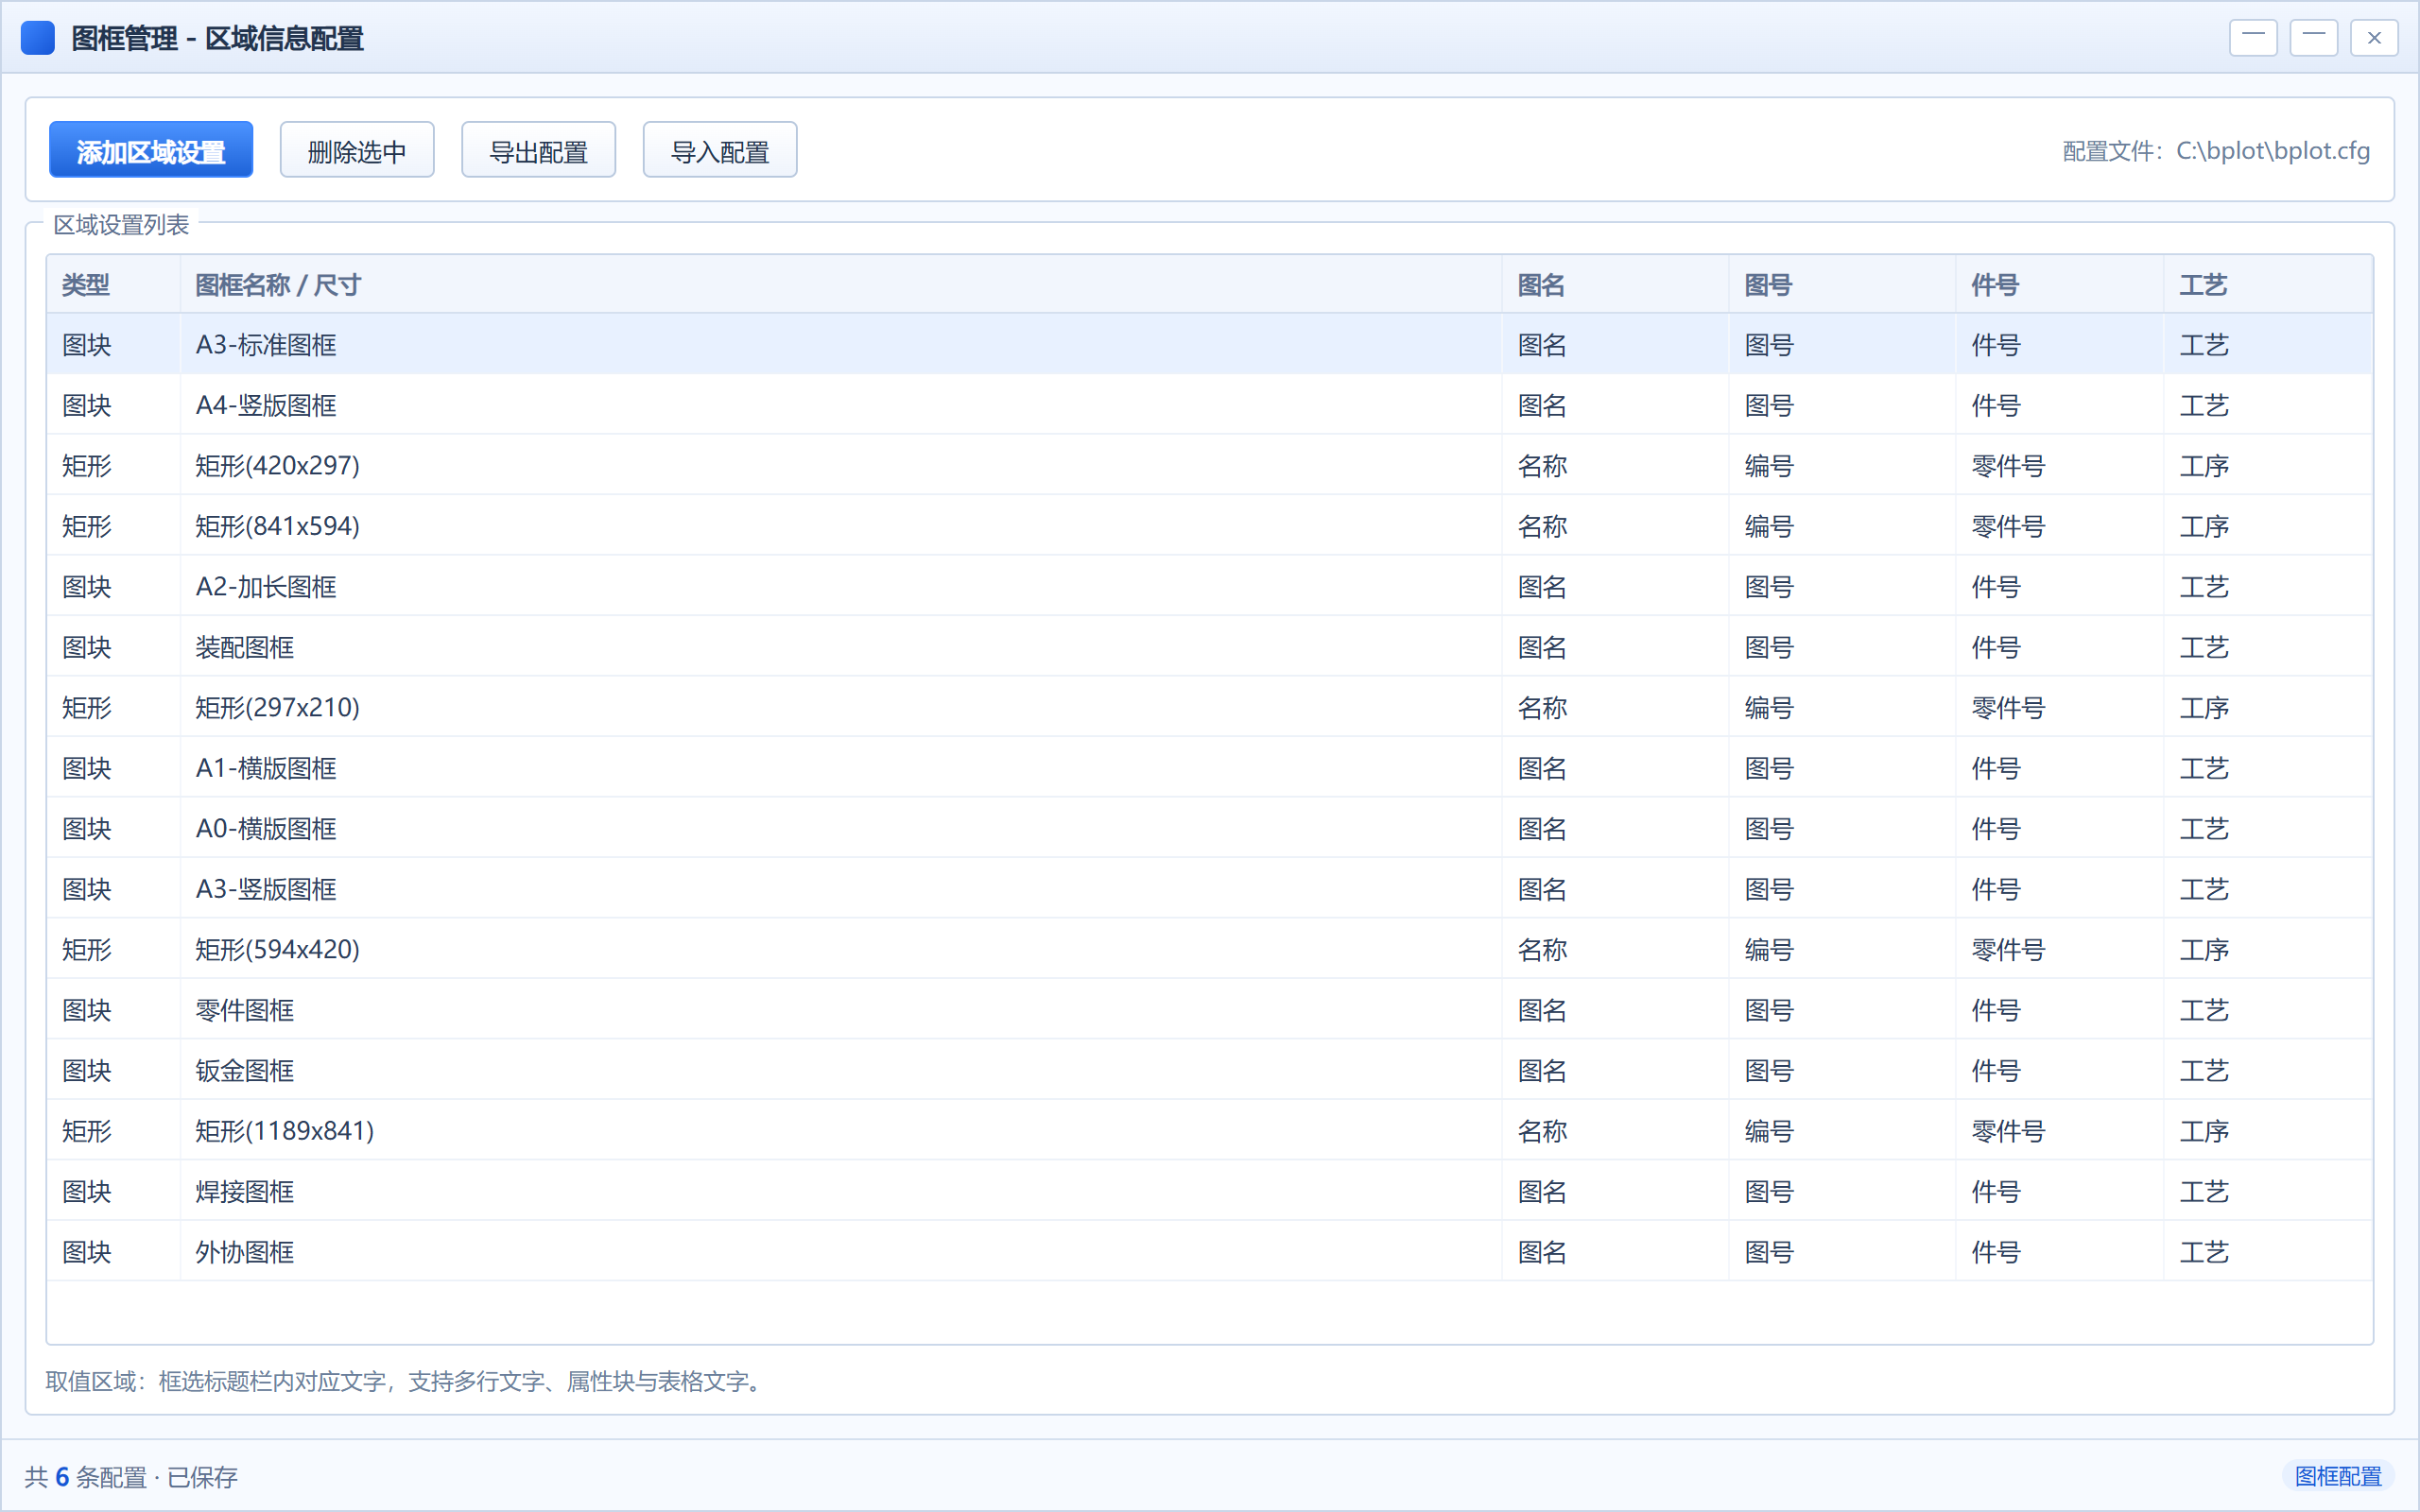Select the 外协图框 row

(1210, 1252)
